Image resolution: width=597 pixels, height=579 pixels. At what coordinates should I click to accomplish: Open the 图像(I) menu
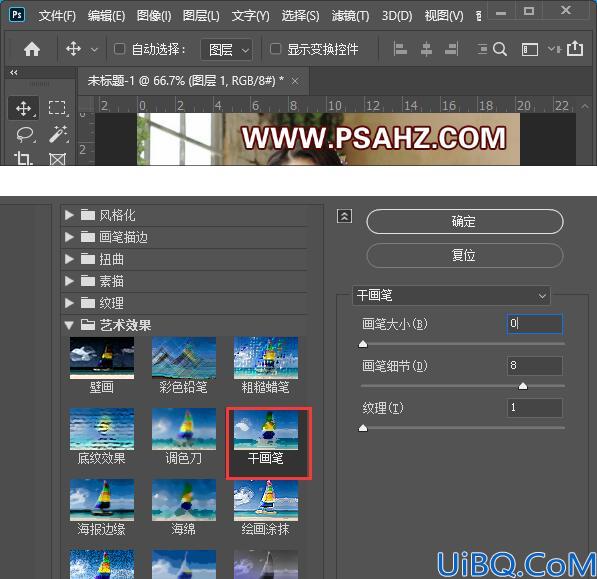(x=154, y=16)
